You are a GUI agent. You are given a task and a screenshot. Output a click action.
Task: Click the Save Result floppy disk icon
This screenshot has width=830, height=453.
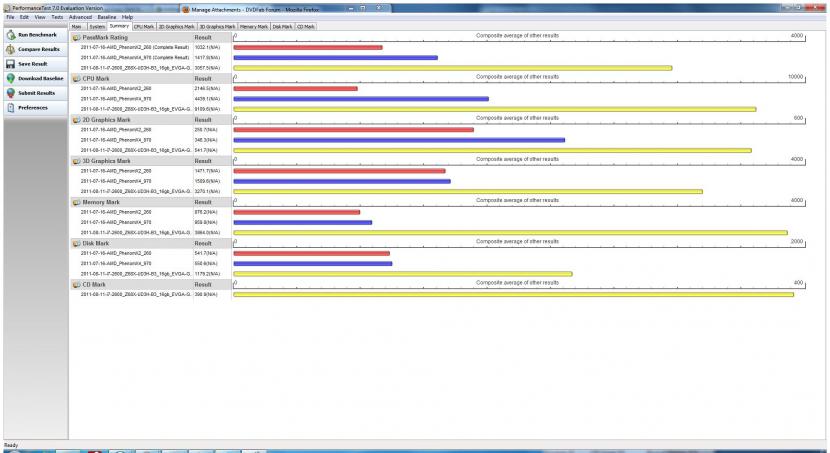coord(11,64)
